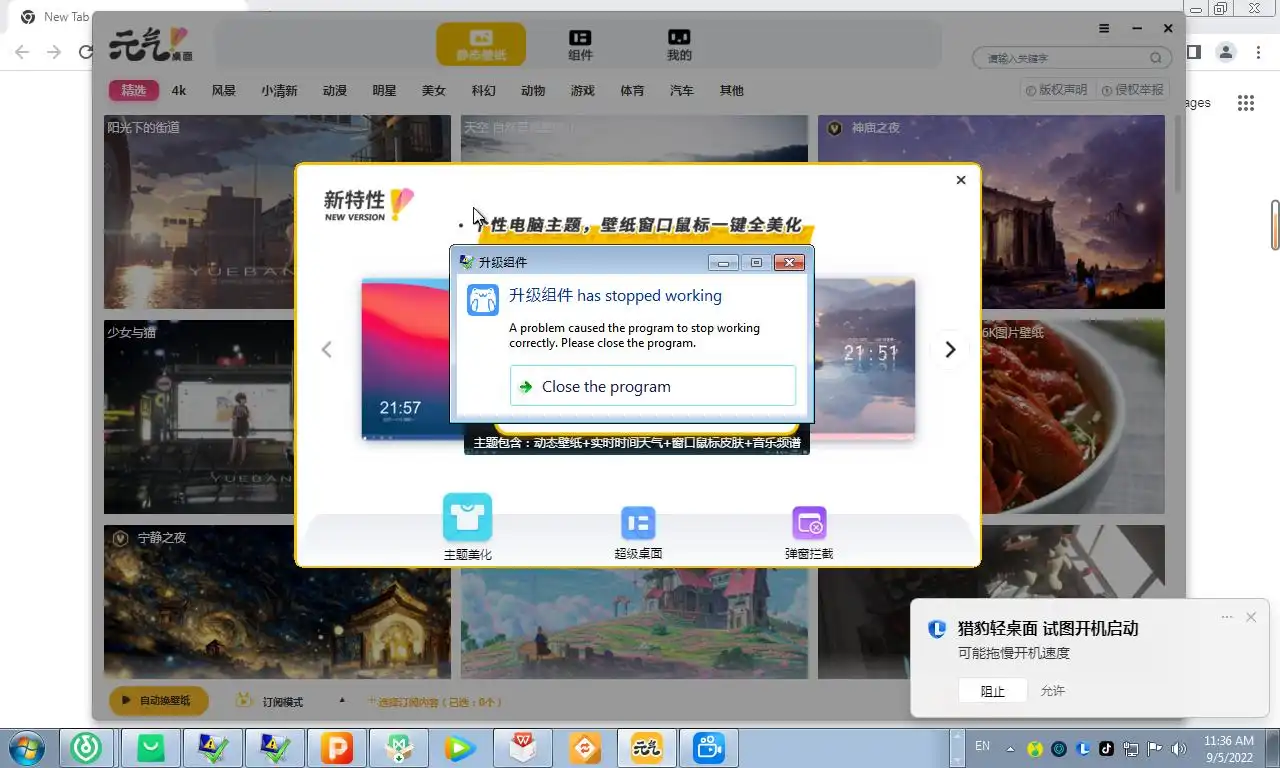
Task: Click 阻止 in the startup notification
Action: [992, 691]
